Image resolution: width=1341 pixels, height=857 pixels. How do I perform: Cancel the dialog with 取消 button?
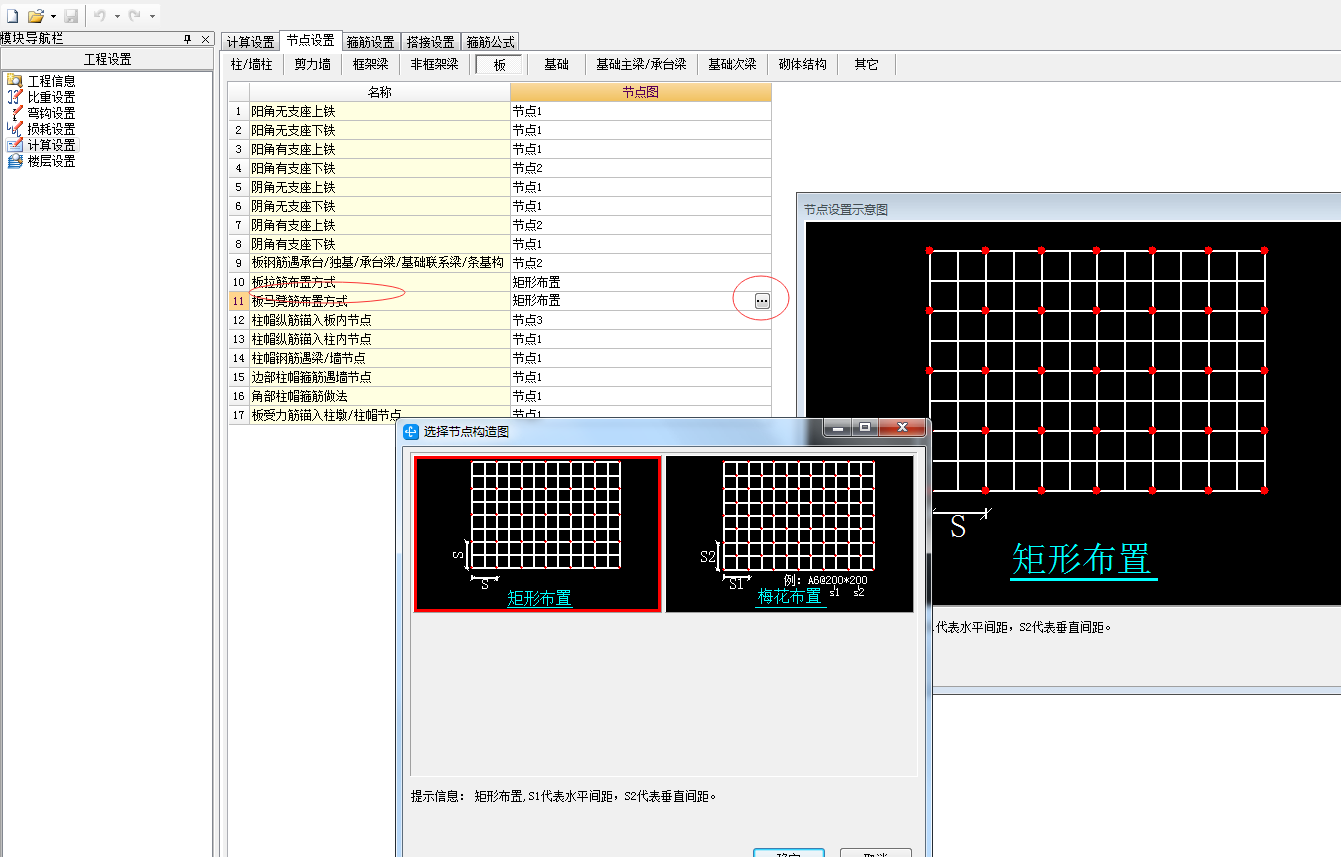point(876,853)
